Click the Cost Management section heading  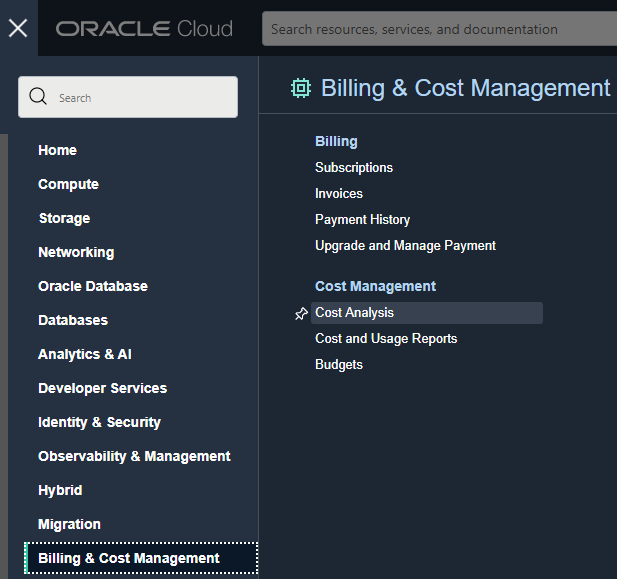point(375,286)
